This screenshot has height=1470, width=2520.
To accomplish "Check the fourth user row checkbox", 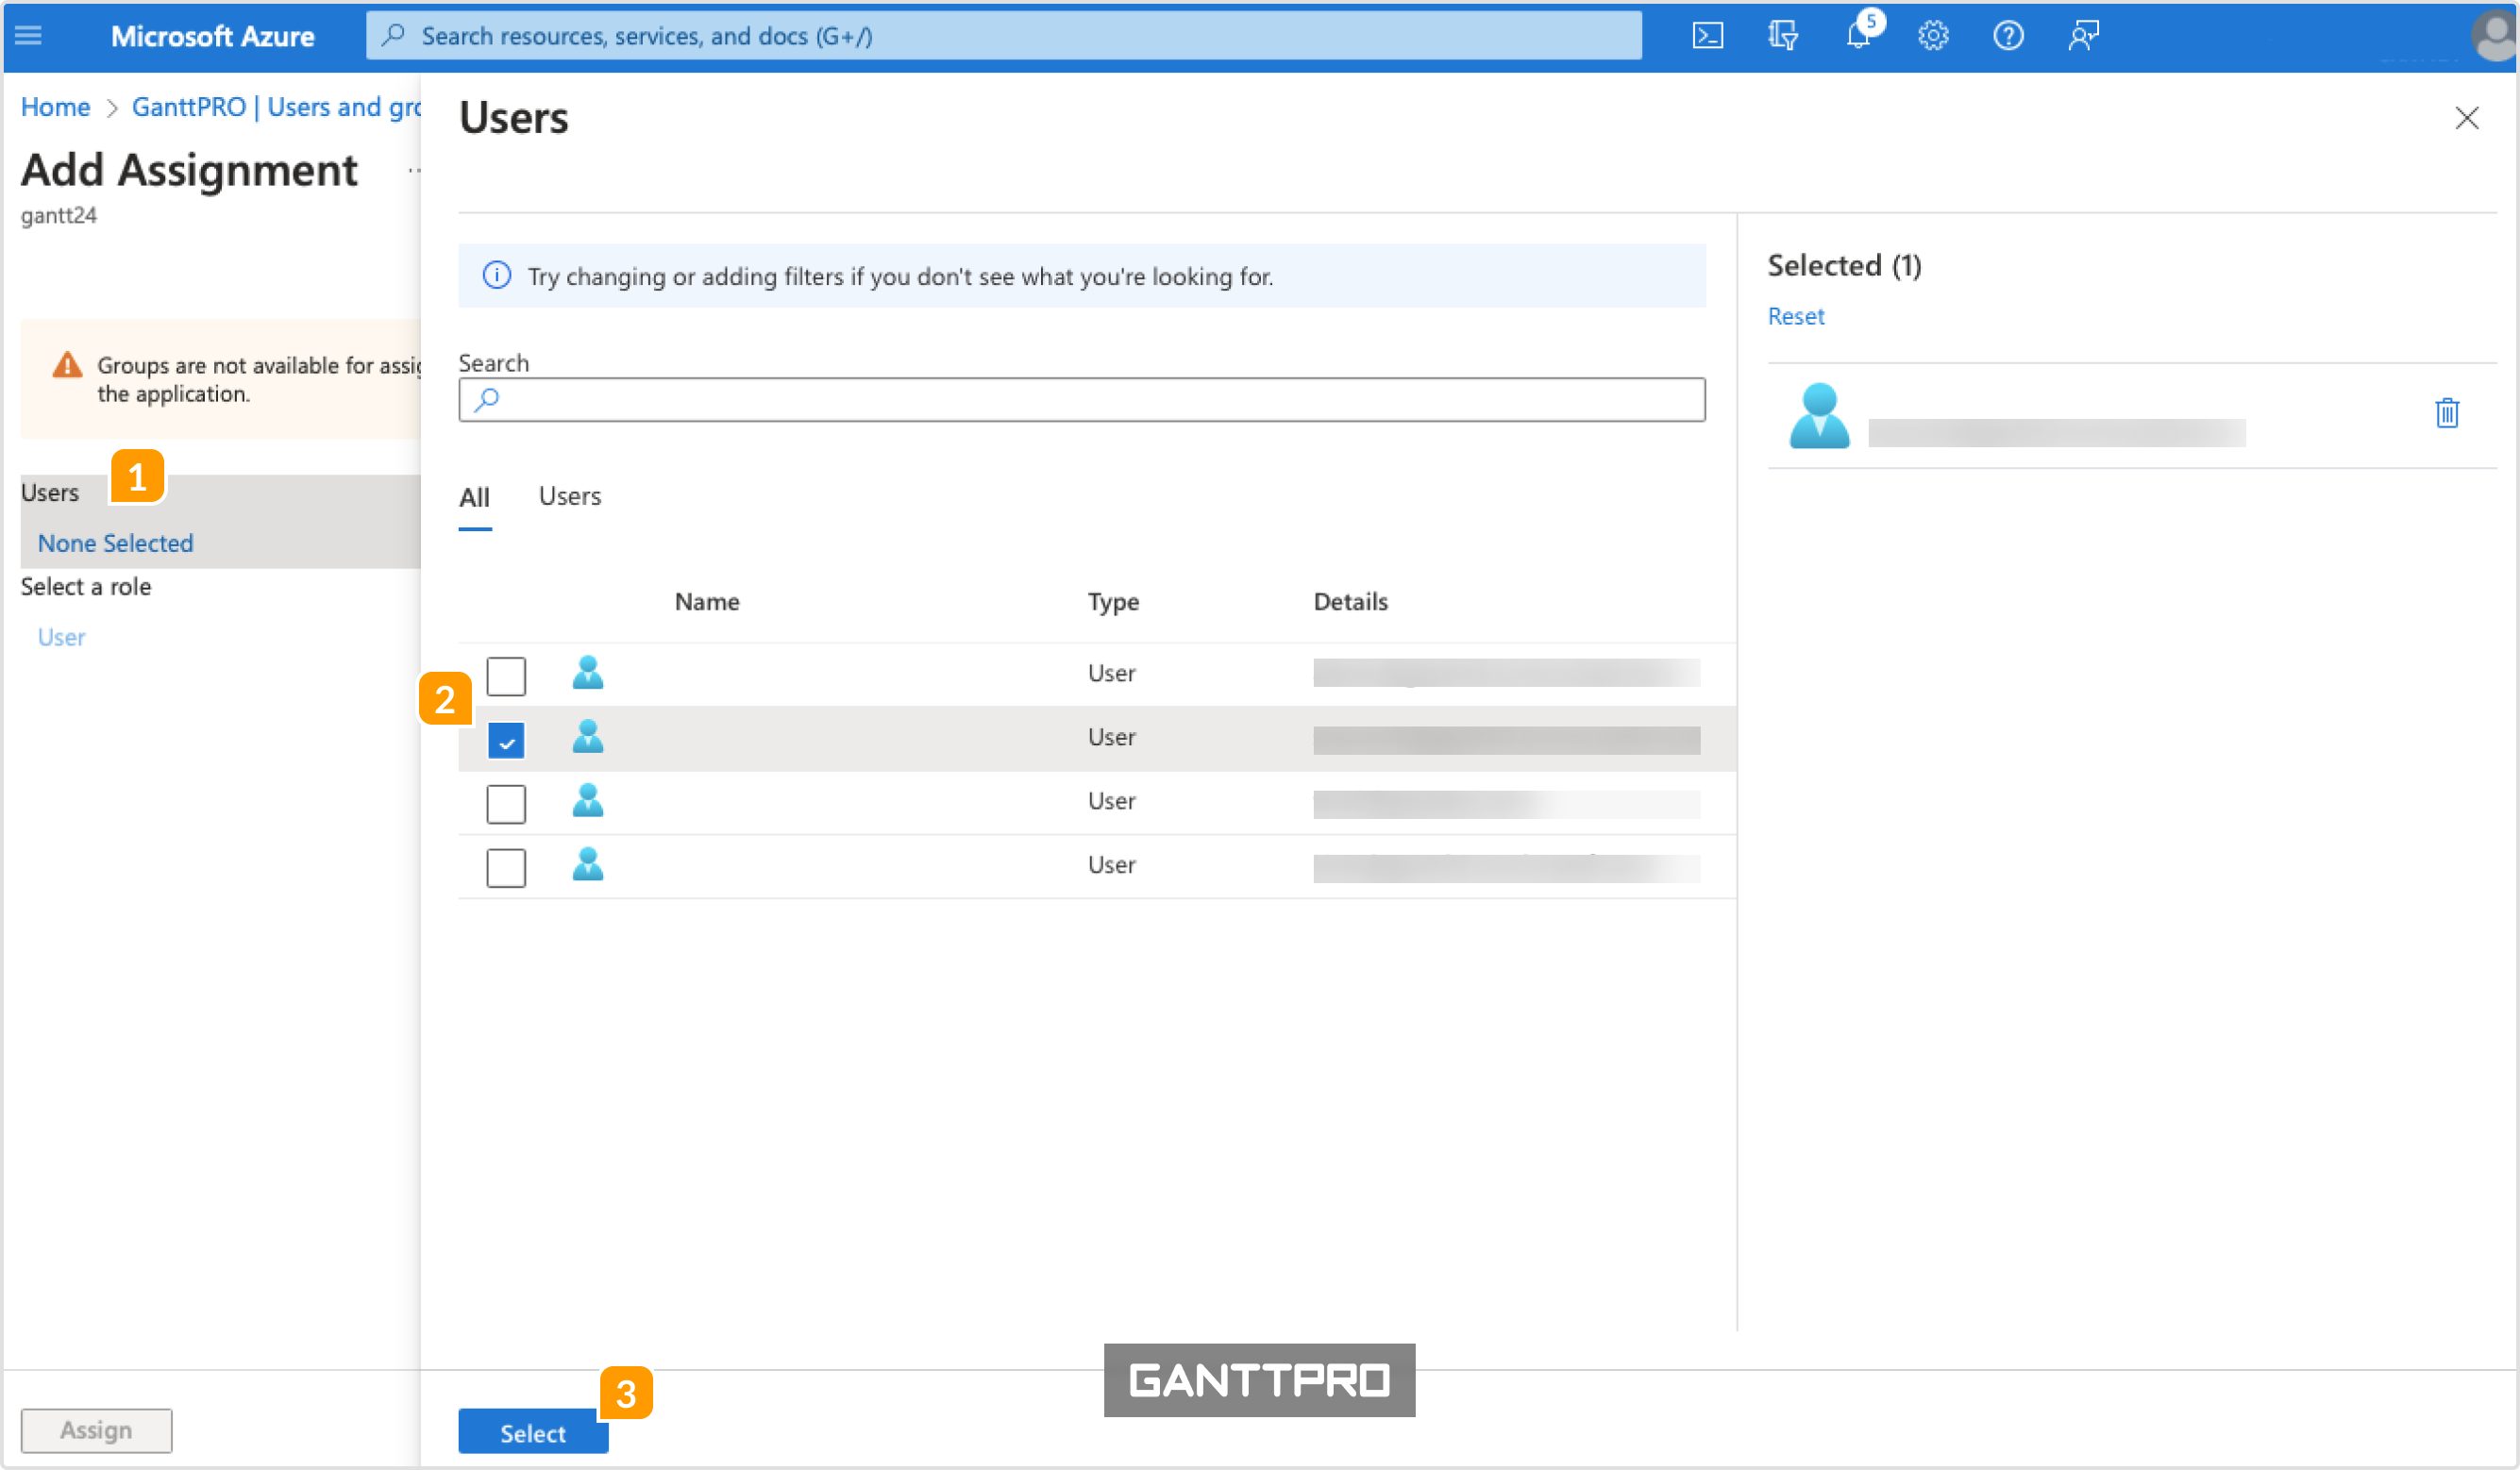I will (x=506, y=868).
